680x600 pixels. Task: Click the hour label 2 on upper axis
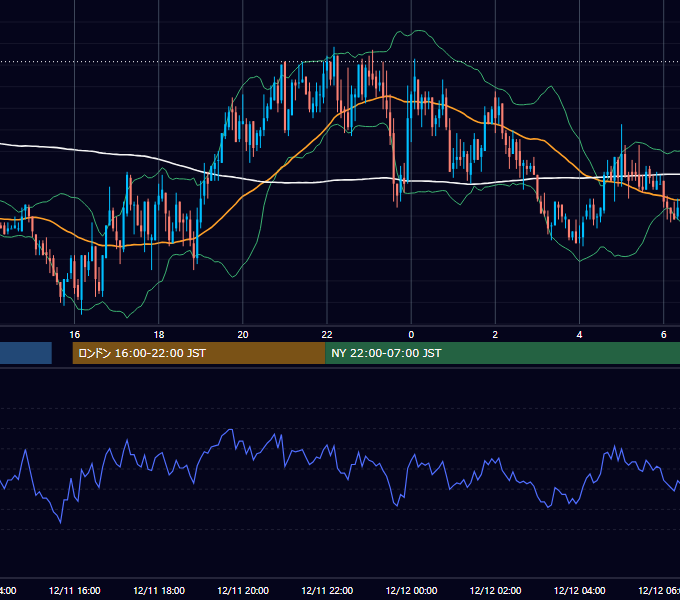(x=495, y=335)
